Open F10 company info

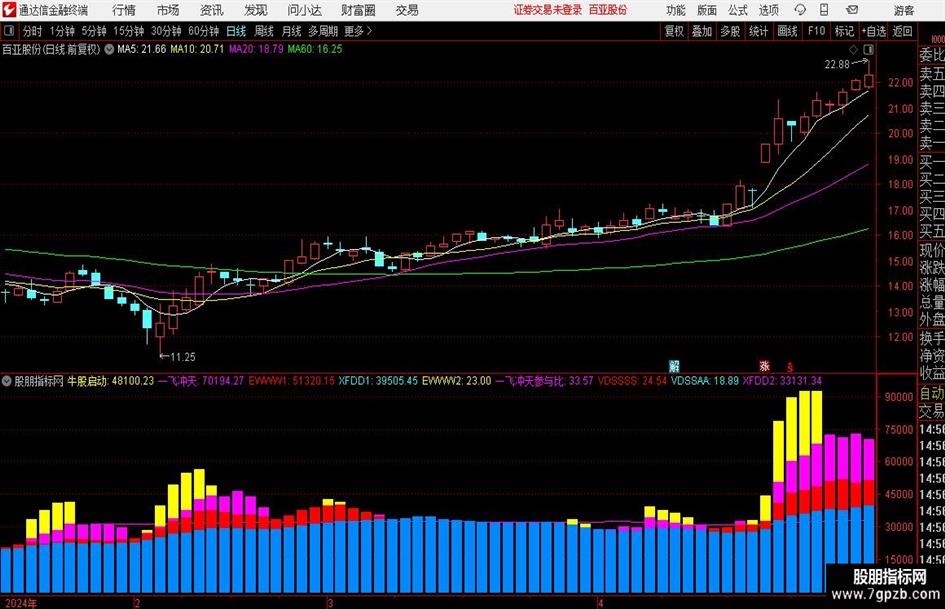click(816, 31)
